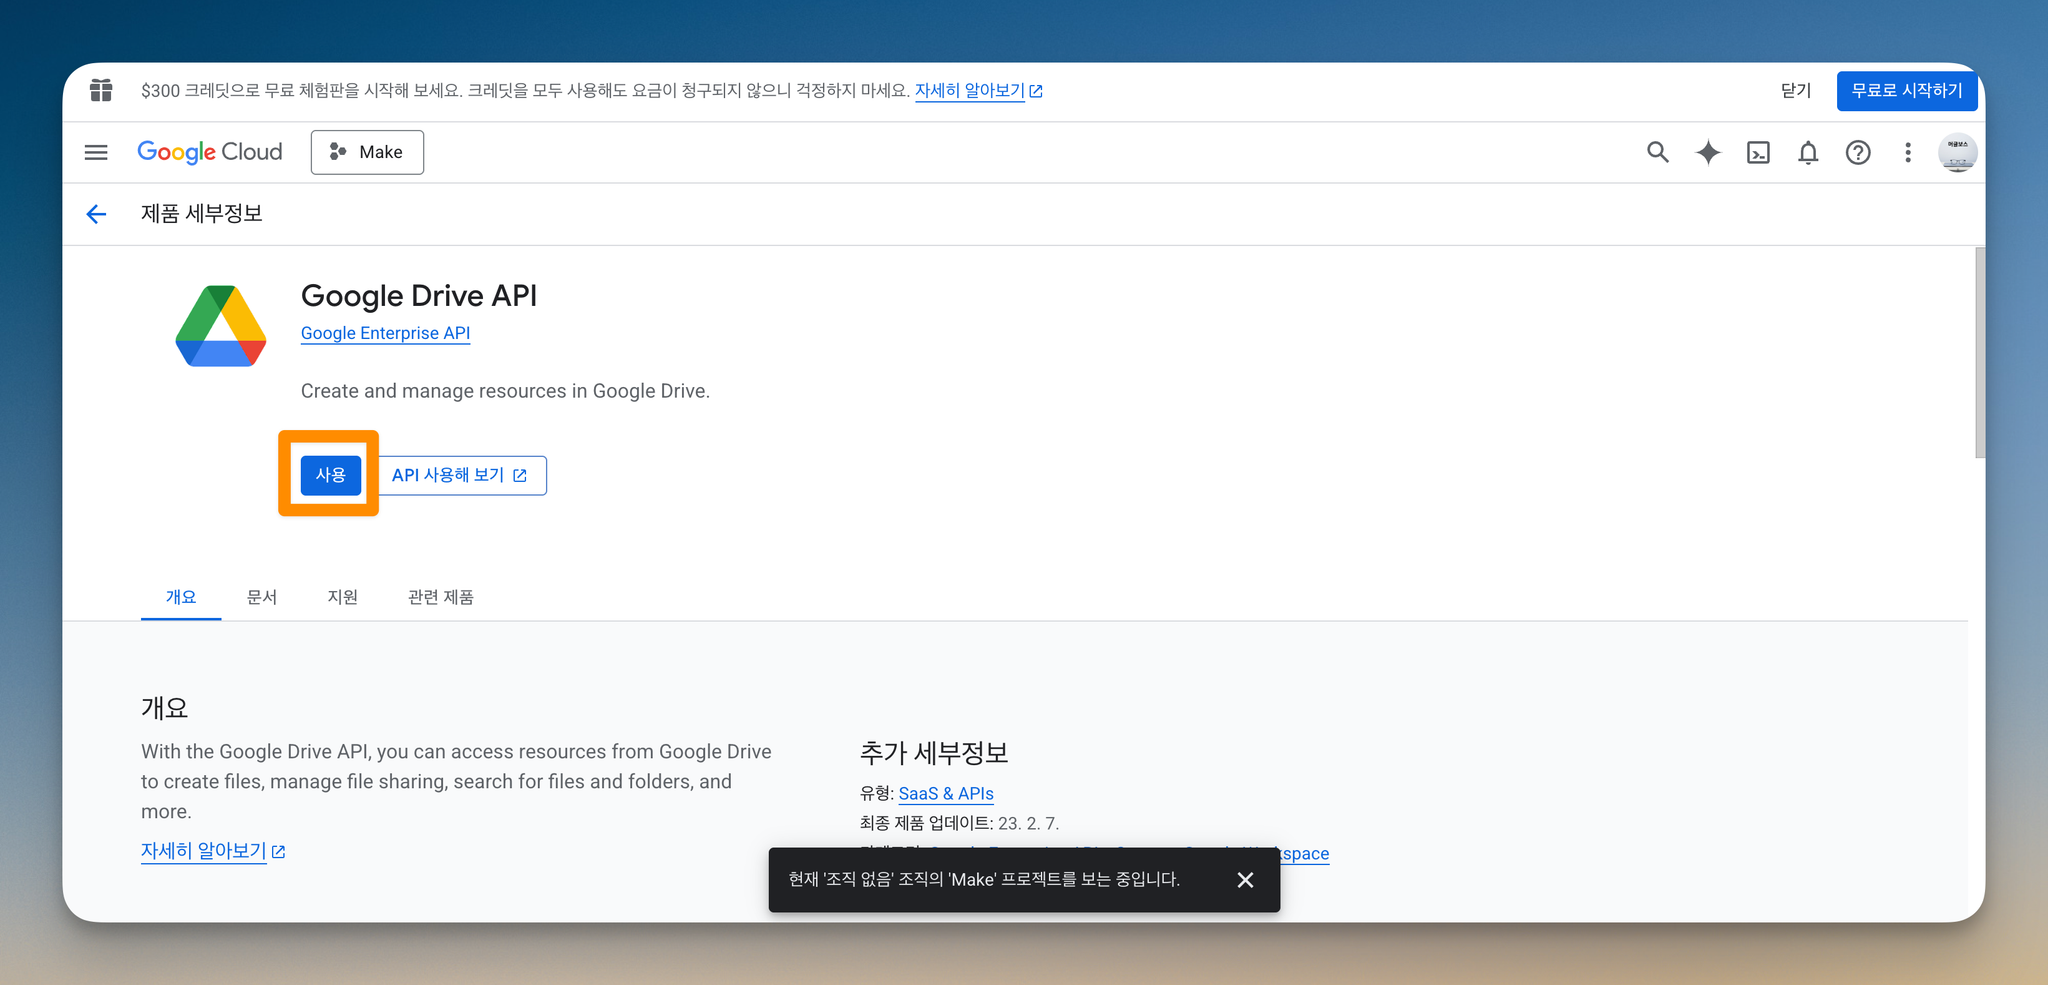Switch to the 문서 tab

click(262, 597)
